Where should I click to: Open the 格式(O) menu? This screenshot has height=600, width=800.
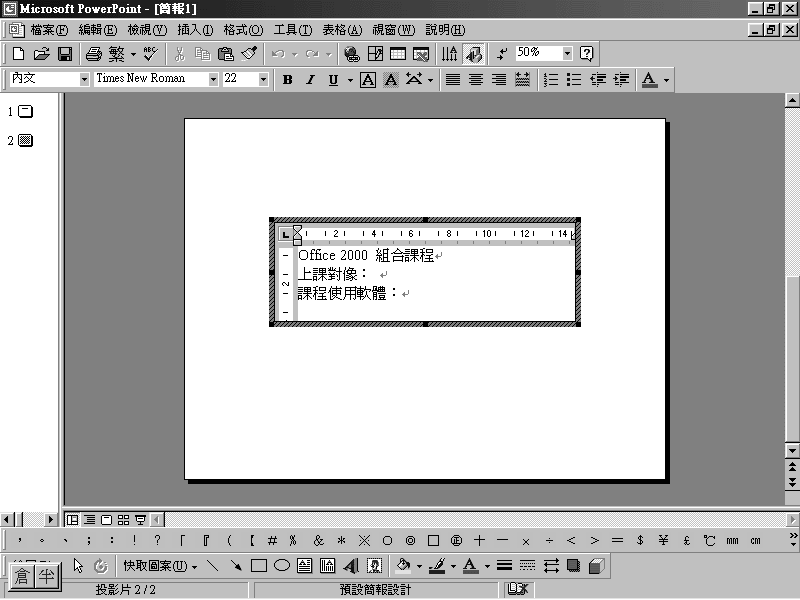point(243,30)
